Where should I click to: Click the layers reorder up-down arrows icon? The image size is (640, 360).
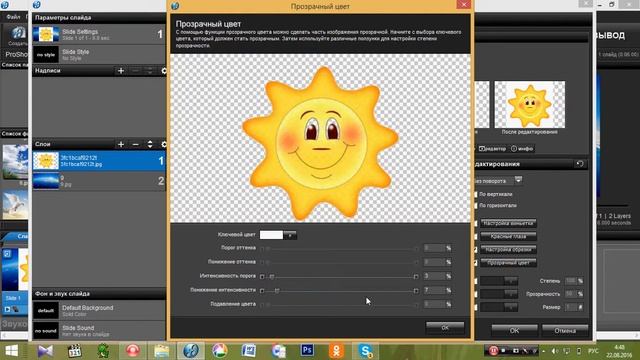tap(150, 144)
